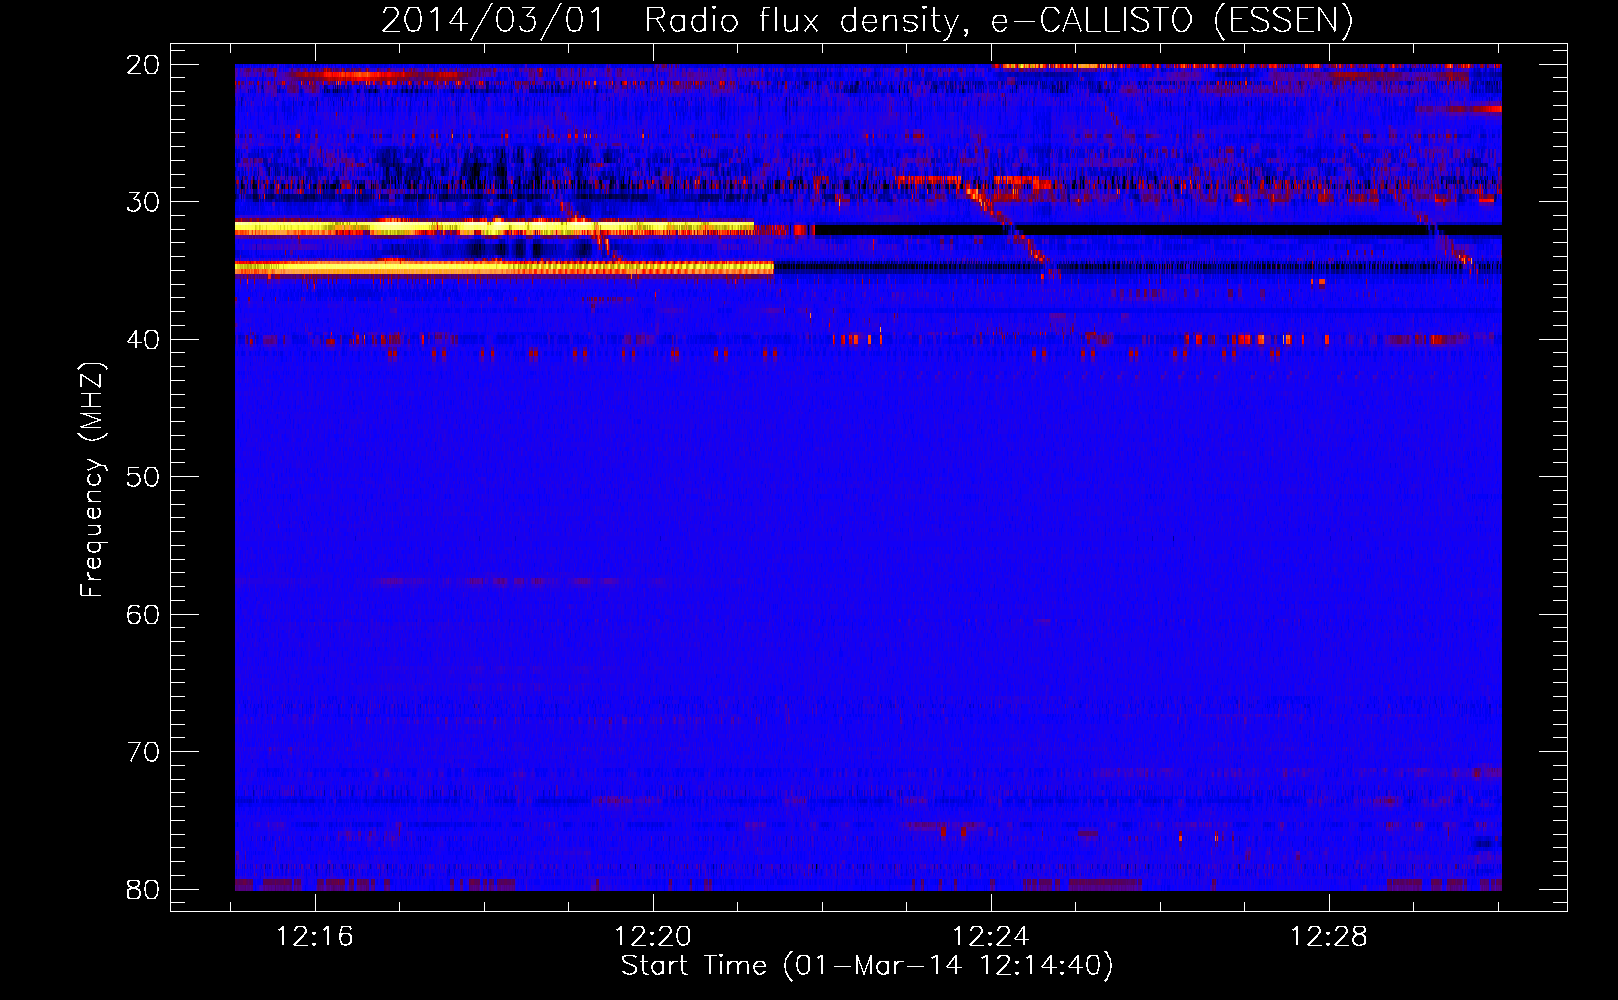This screenshot has width=1618, height=1000.
Task: Click the 12:28 time tick label
Action: 1329,937
